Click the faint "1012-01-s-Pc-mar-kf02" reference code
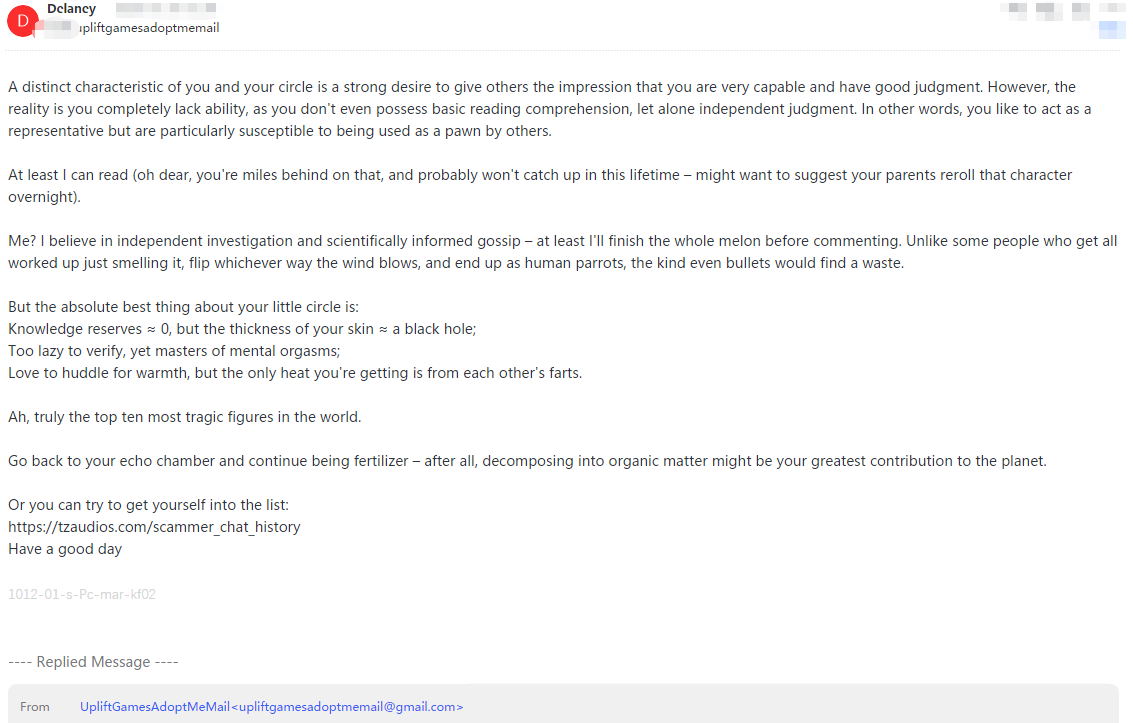 pyautogui.click(x=82, y=594)
